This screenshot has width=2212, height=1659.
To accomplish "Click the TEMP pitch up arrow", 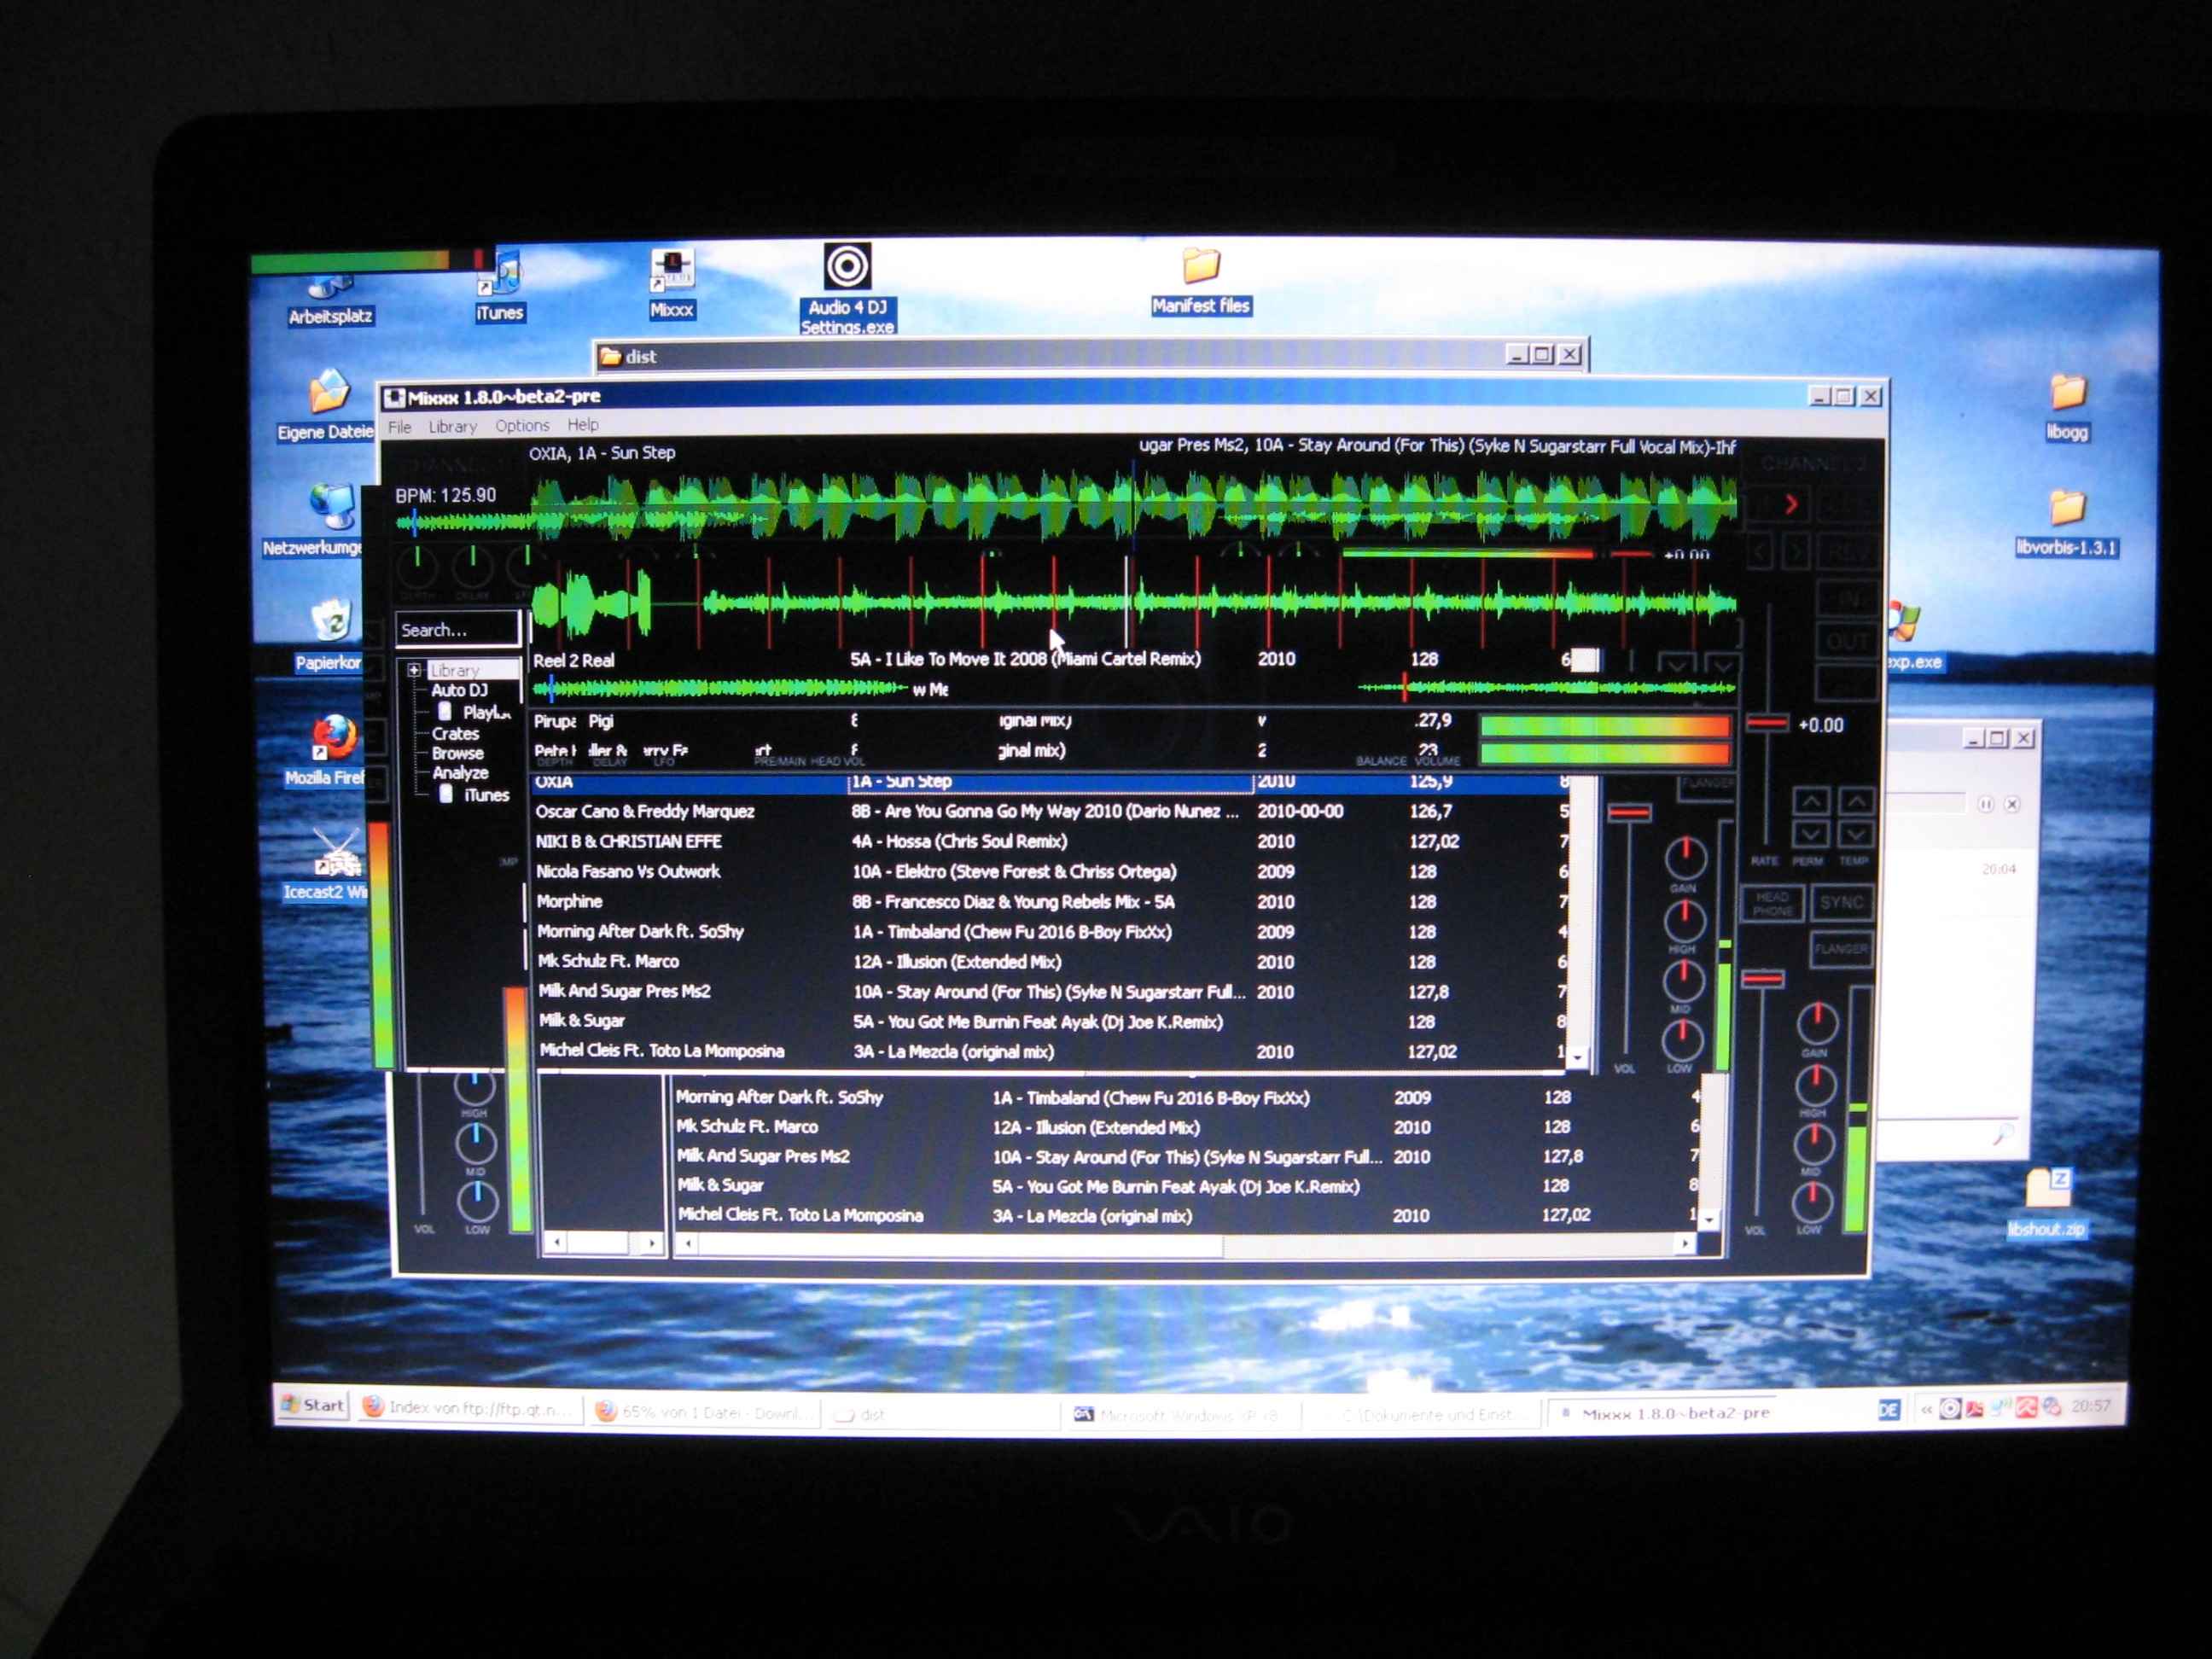I will (1856, 801).
